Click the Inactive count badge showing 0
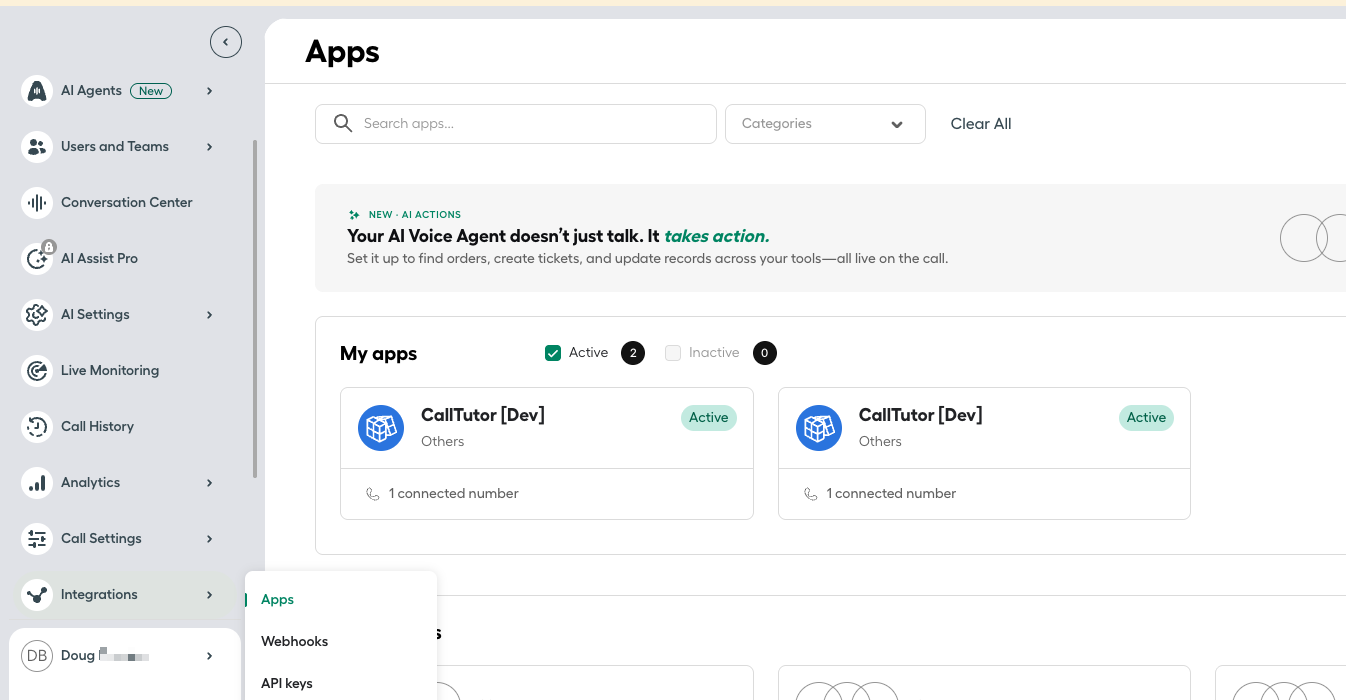 (765, 353)
